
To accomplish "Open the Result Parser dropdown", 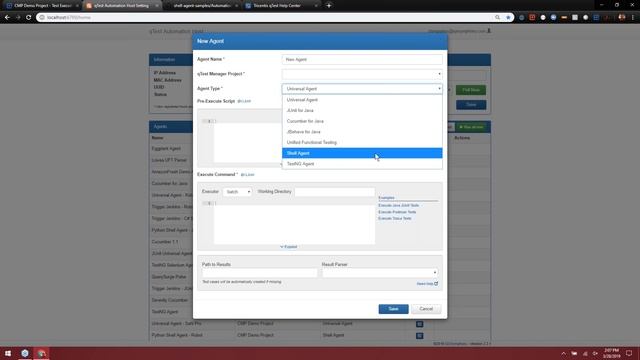I will coord(380,273).
